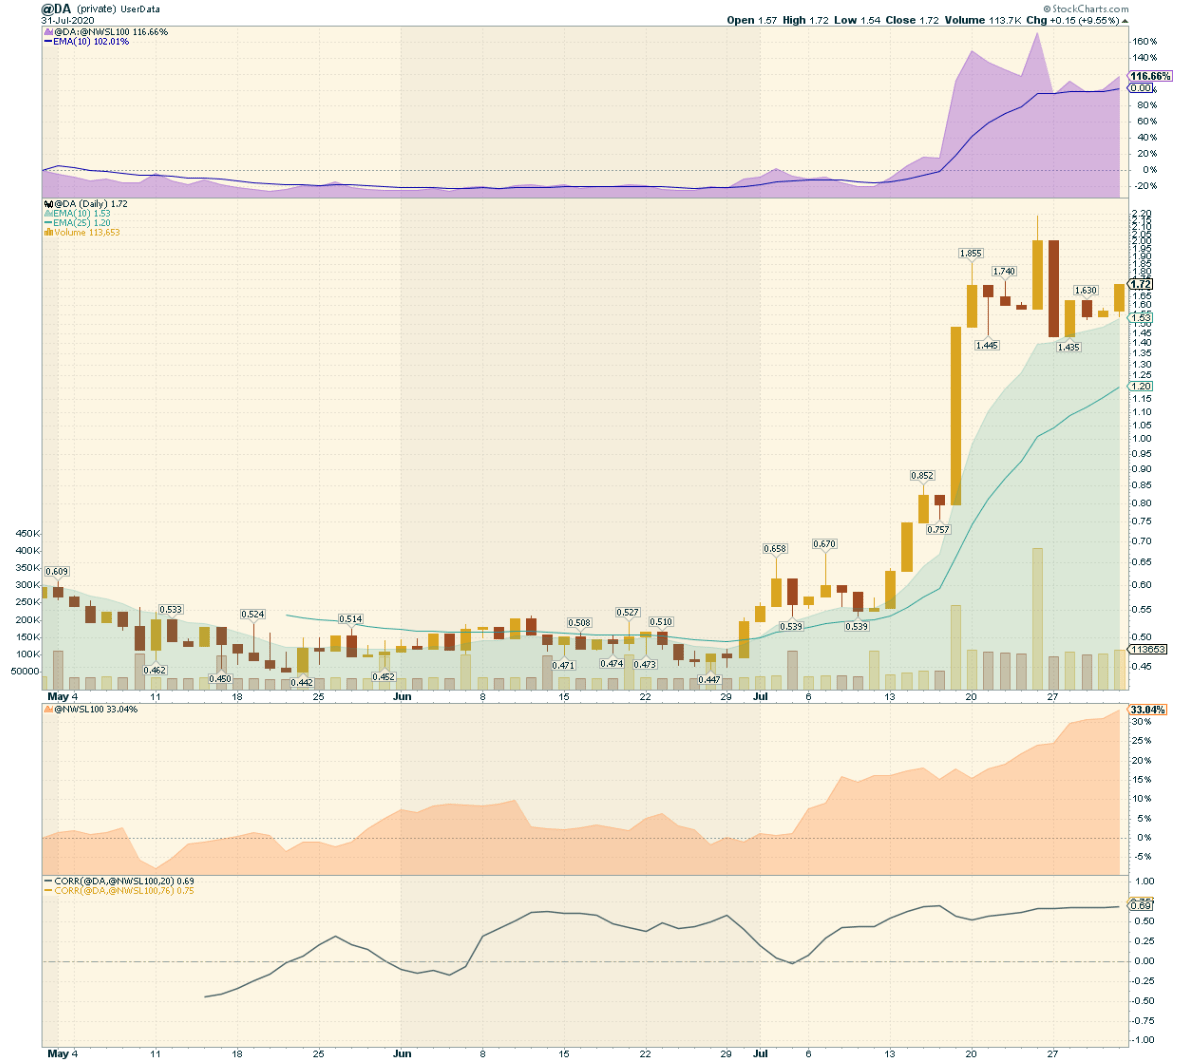This screenshot has height=1063, width=1181.
Task: Click the 0.609 price label in early May
Action: coord(57,572)
